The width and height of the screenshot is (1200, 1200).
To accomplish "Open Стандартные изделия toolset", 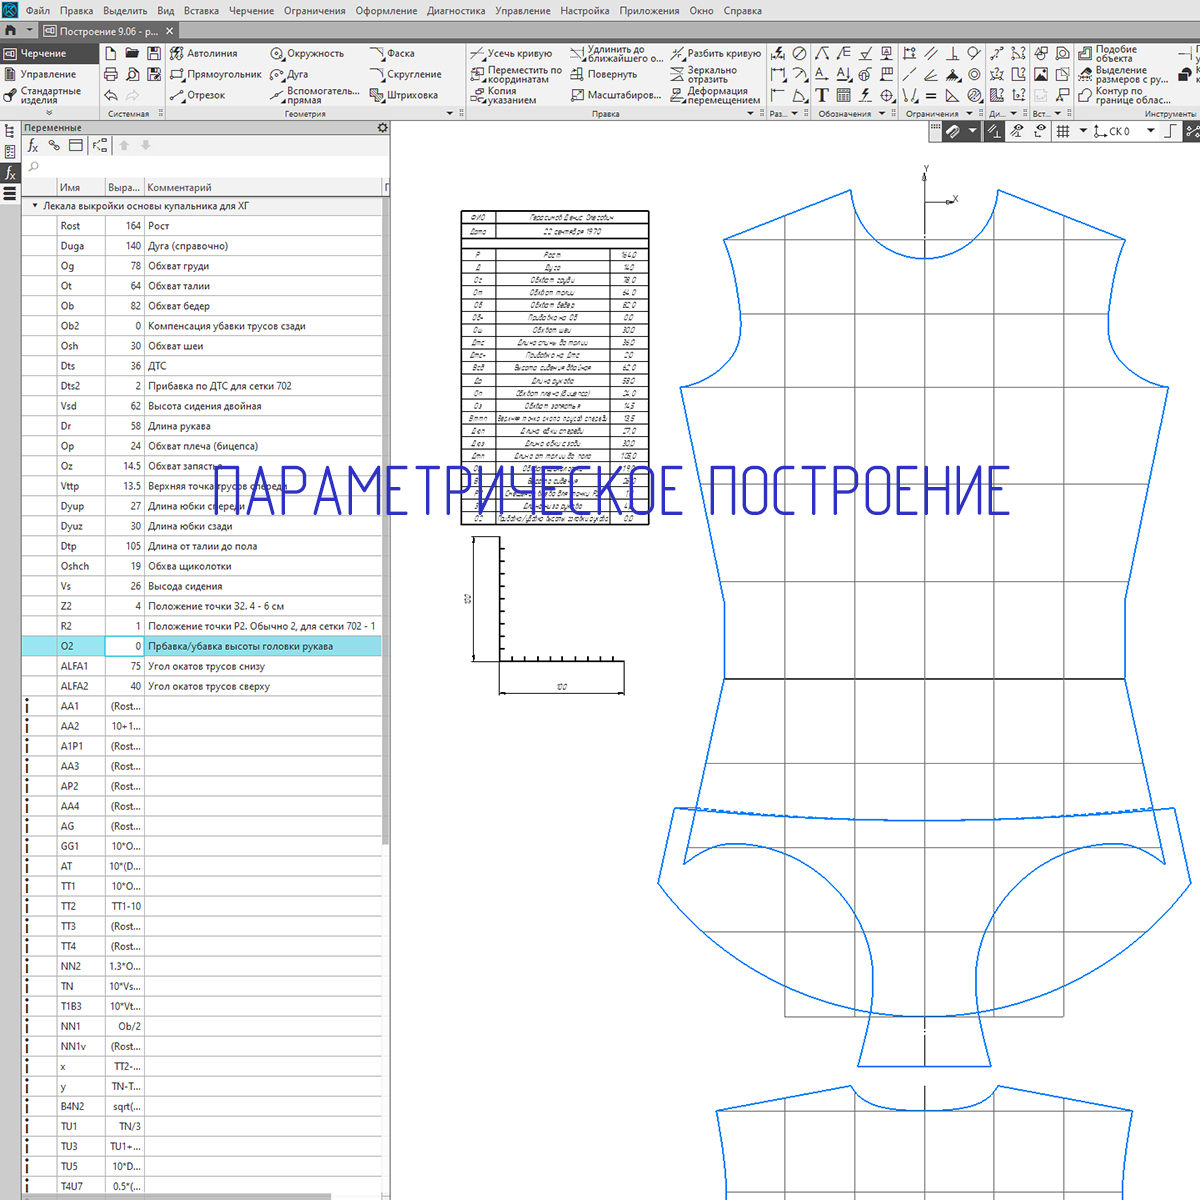I will point(49,95).
